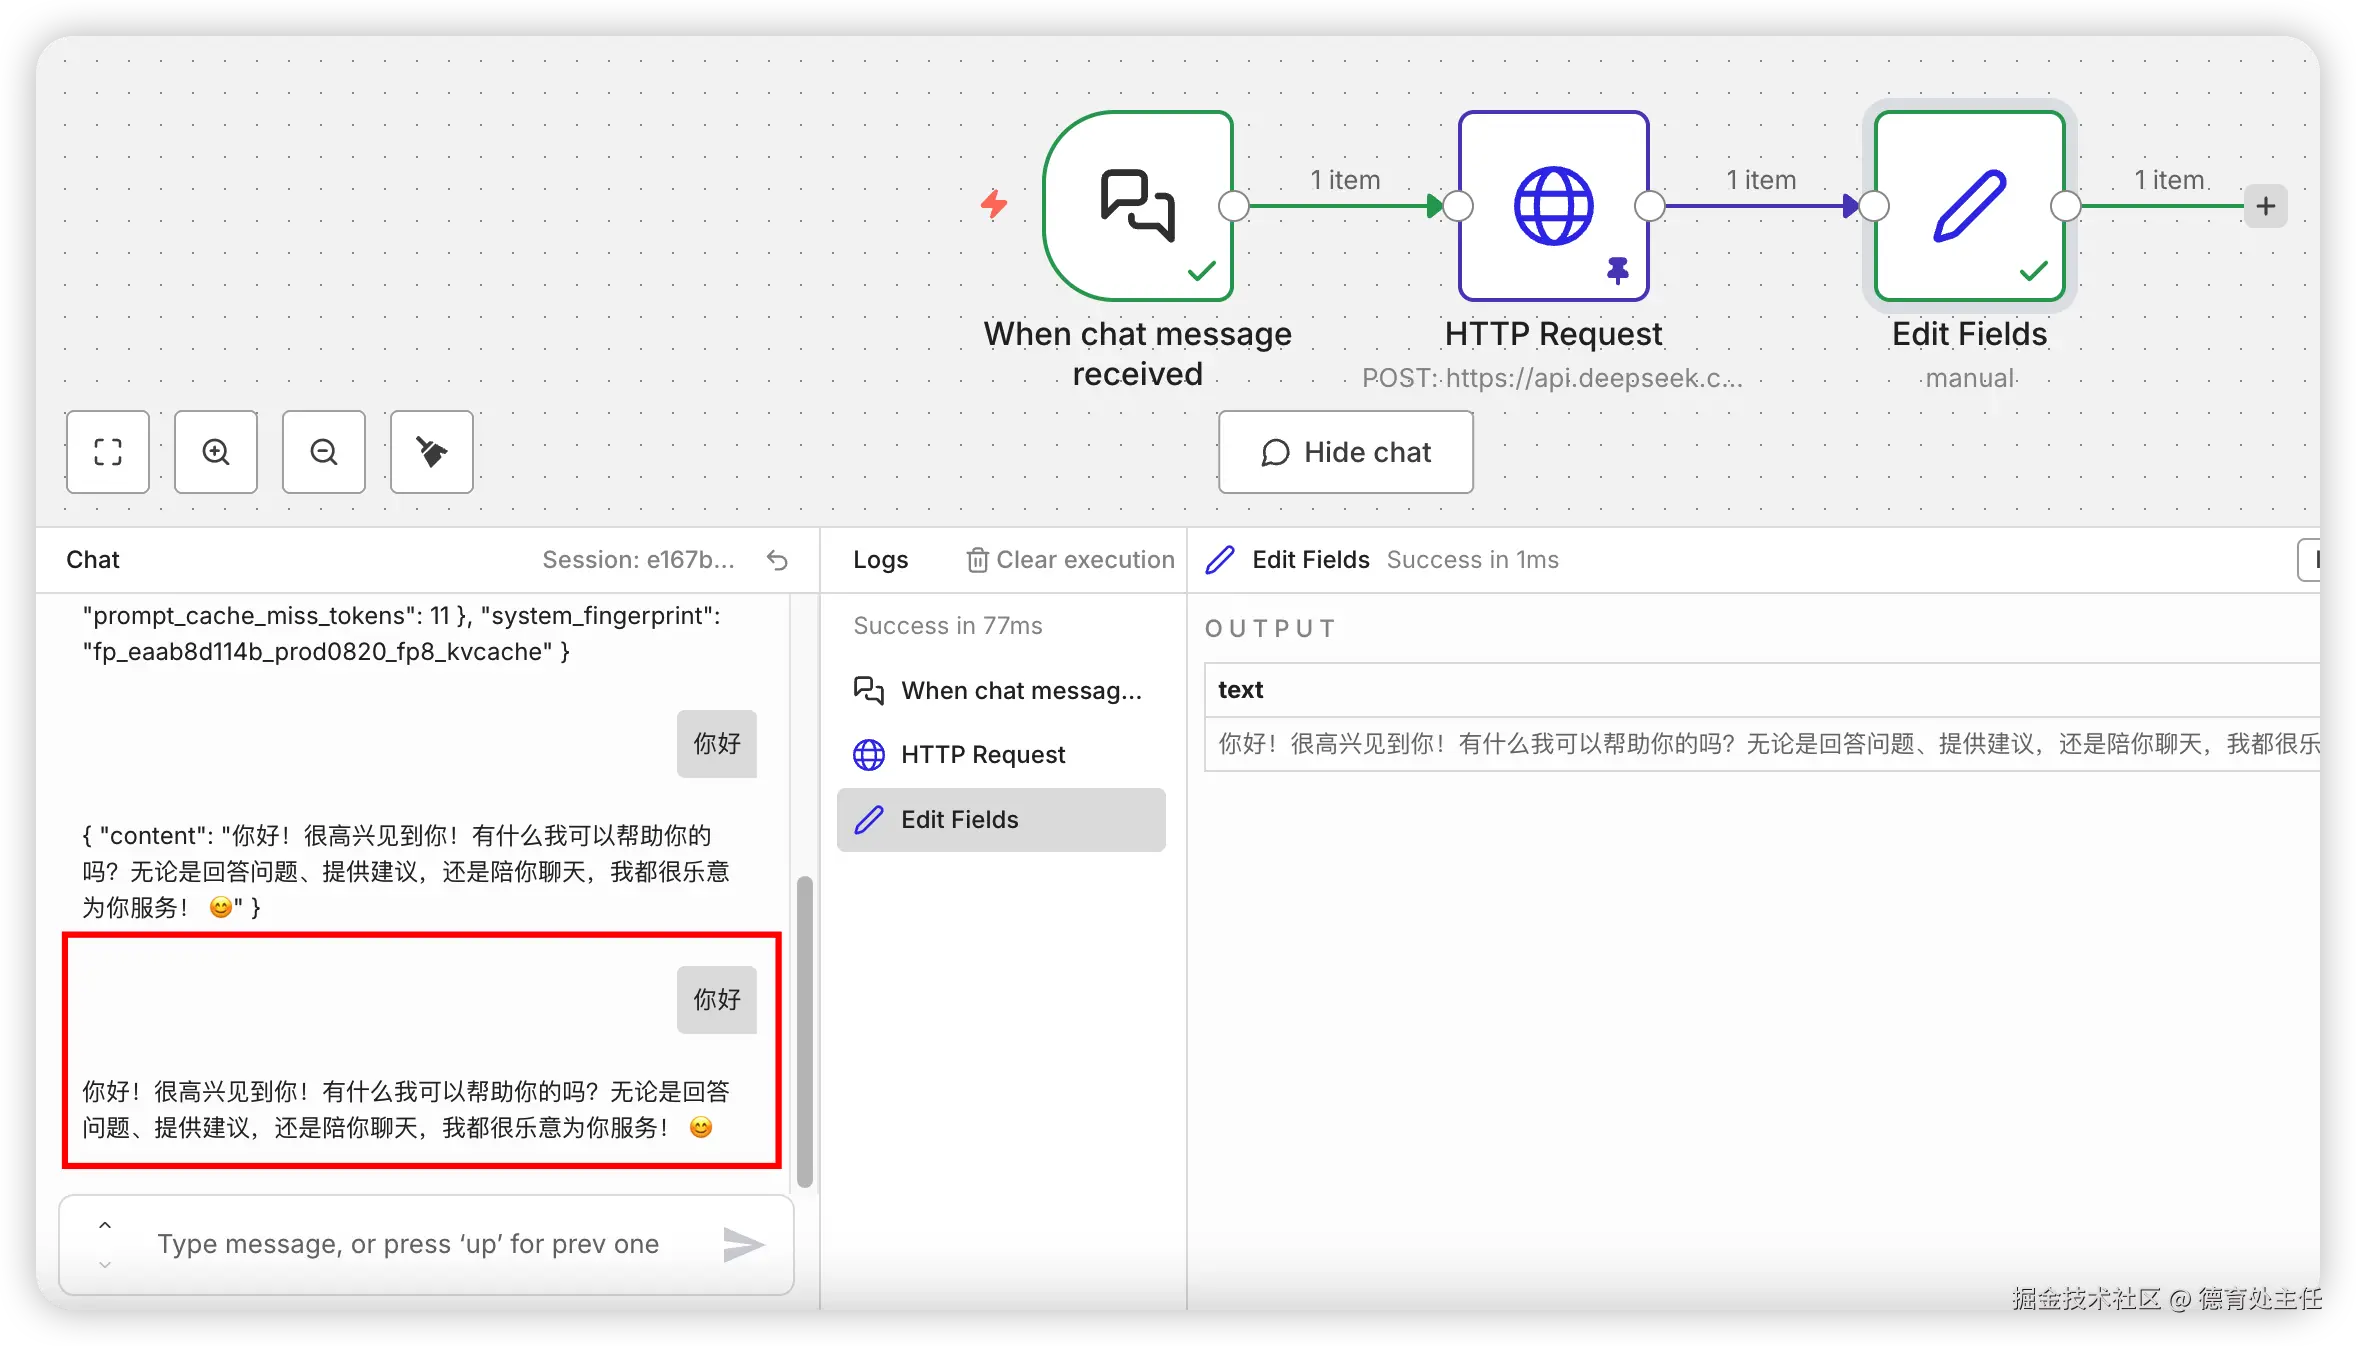Click the fit-to-view canvas icon

[108, 452]
